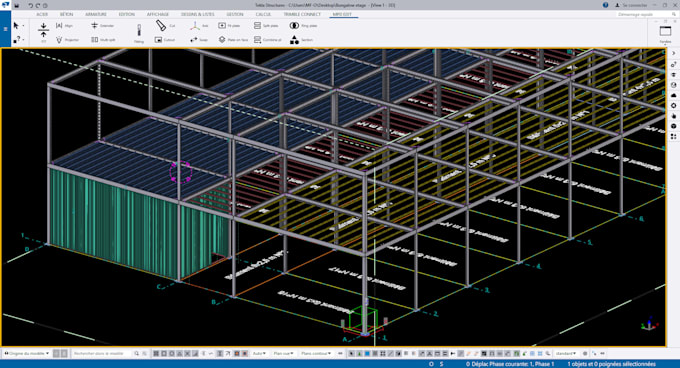This screenshot has height=368, width=680.
Task: Open the help question mark icon
Action: pyautogui.click(x=605, y=5)
